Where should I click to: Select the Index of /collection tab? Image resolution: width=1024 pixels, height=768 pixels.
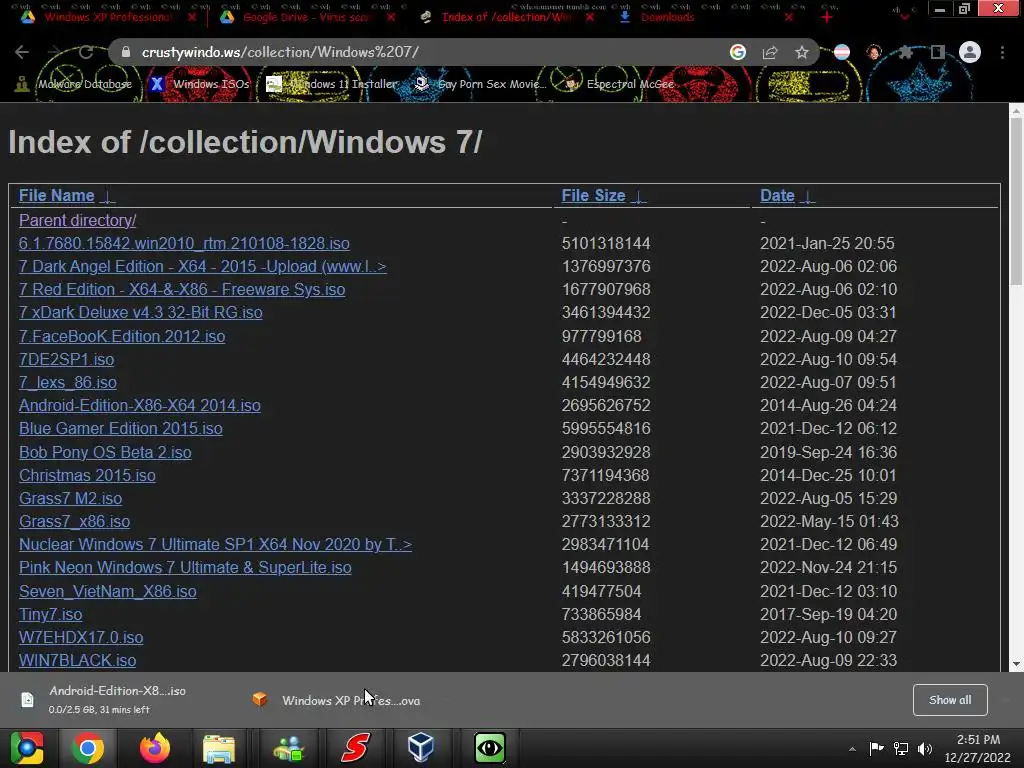click(506, 17)
